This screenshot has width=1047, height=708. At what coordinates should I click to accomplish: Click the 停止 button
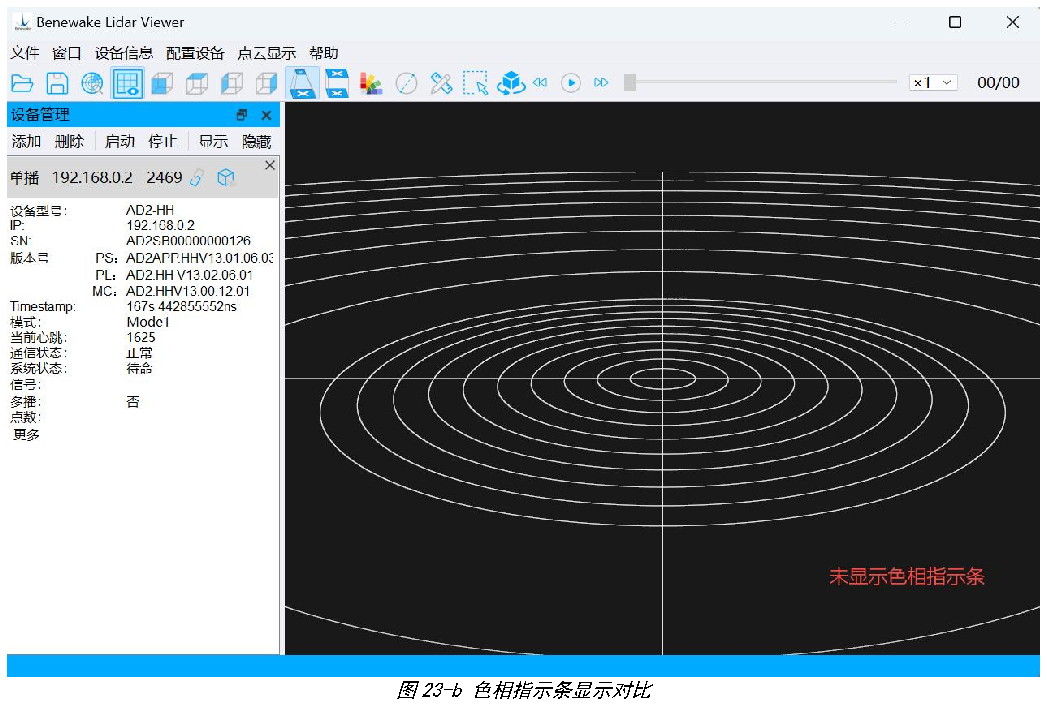pyautogui.click(x=163, y=142)
